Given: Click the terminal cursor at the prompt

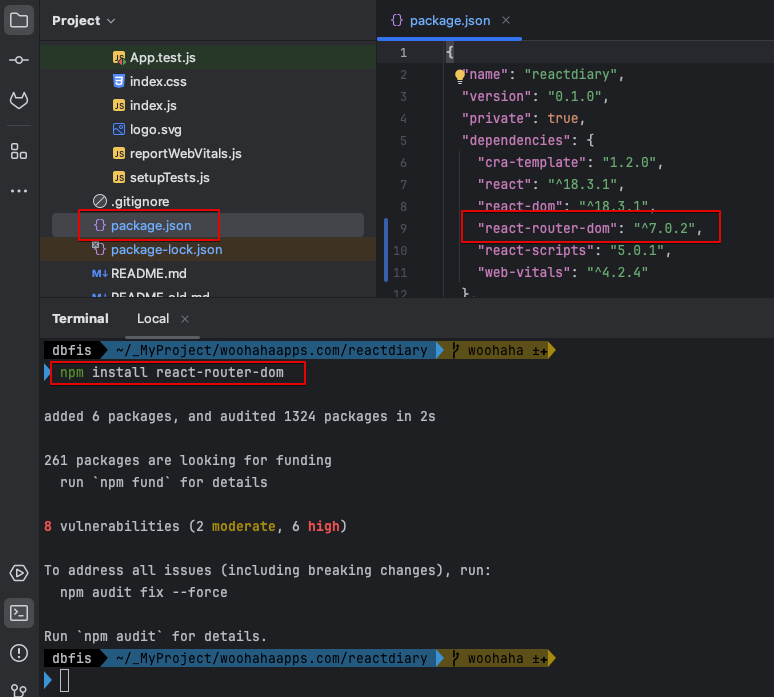Looking at the screenshot, I should (x=65, y=681).
